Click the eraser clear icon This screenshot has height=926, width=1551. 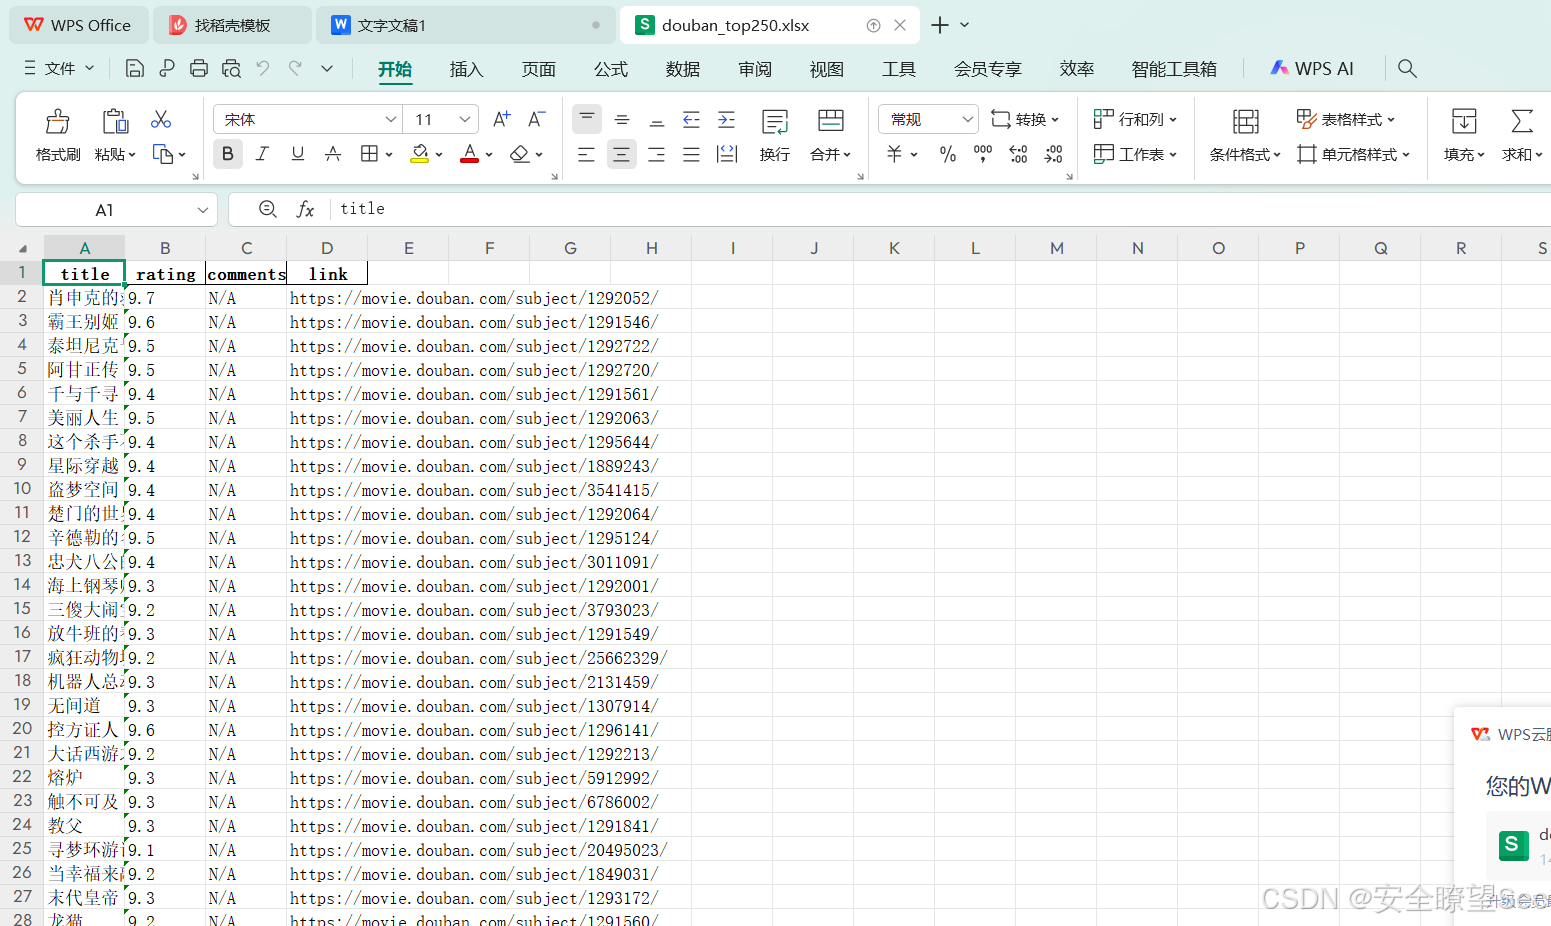[519, 154]
